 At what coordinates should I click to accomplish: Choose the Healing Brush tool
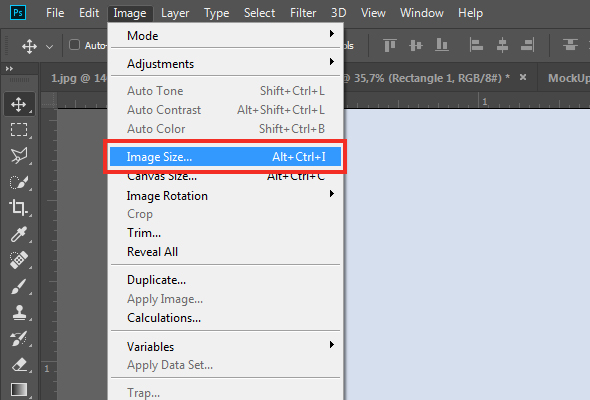click(x=19, y=260)
